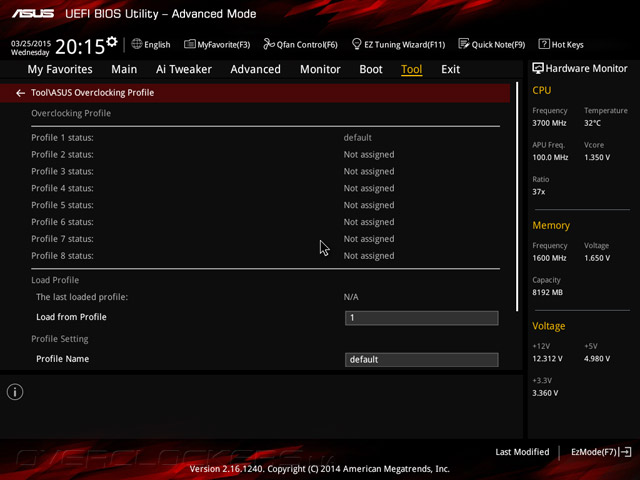640x480 pixels.
Task: Select the Profile 3 status row
Action: coord(265,171)
